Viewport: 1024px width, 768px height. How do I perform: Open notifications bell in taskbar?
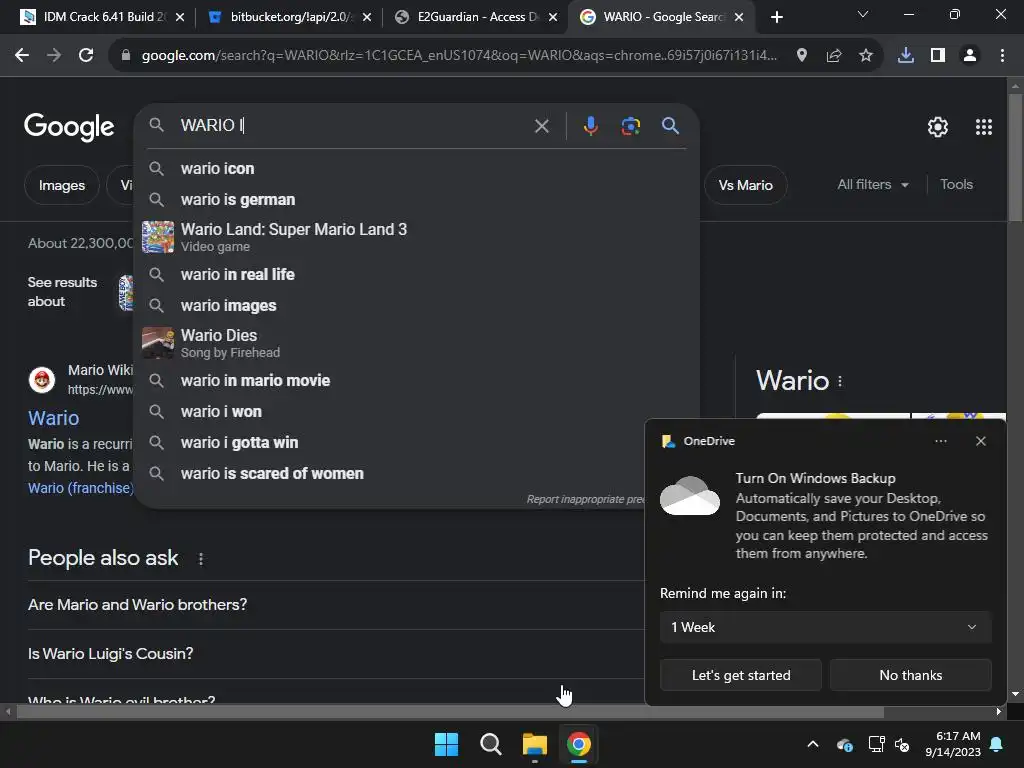tap(997, 744)
